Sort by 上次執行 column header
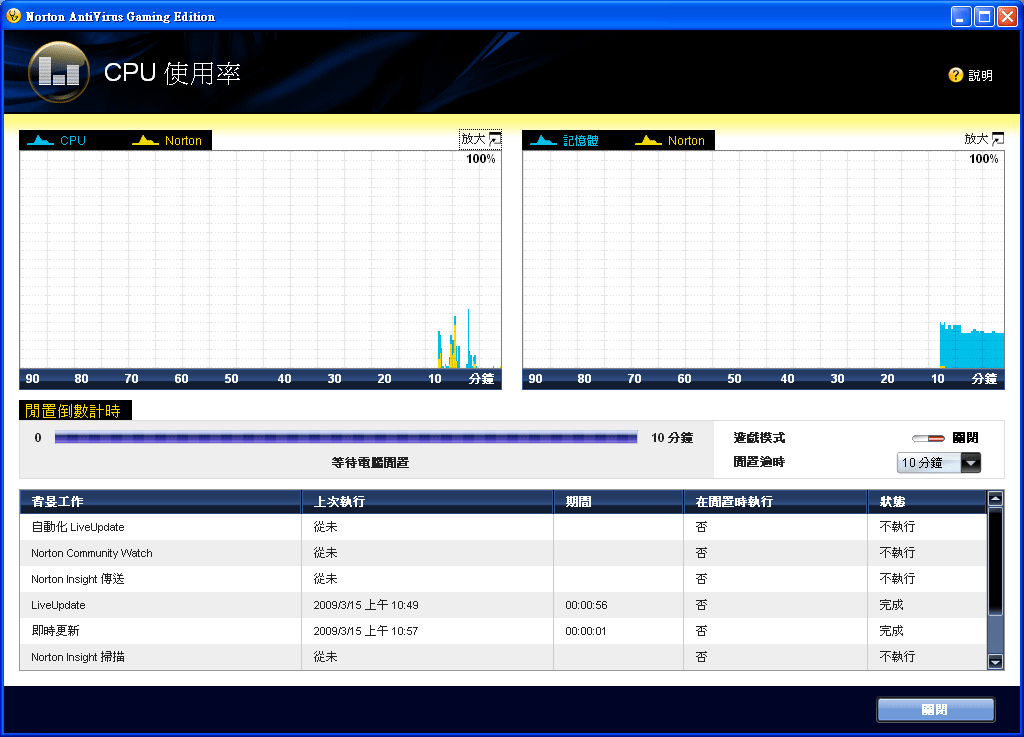Image resolution: width=1024 pixels, height=737 pixels. coord(427,501)
